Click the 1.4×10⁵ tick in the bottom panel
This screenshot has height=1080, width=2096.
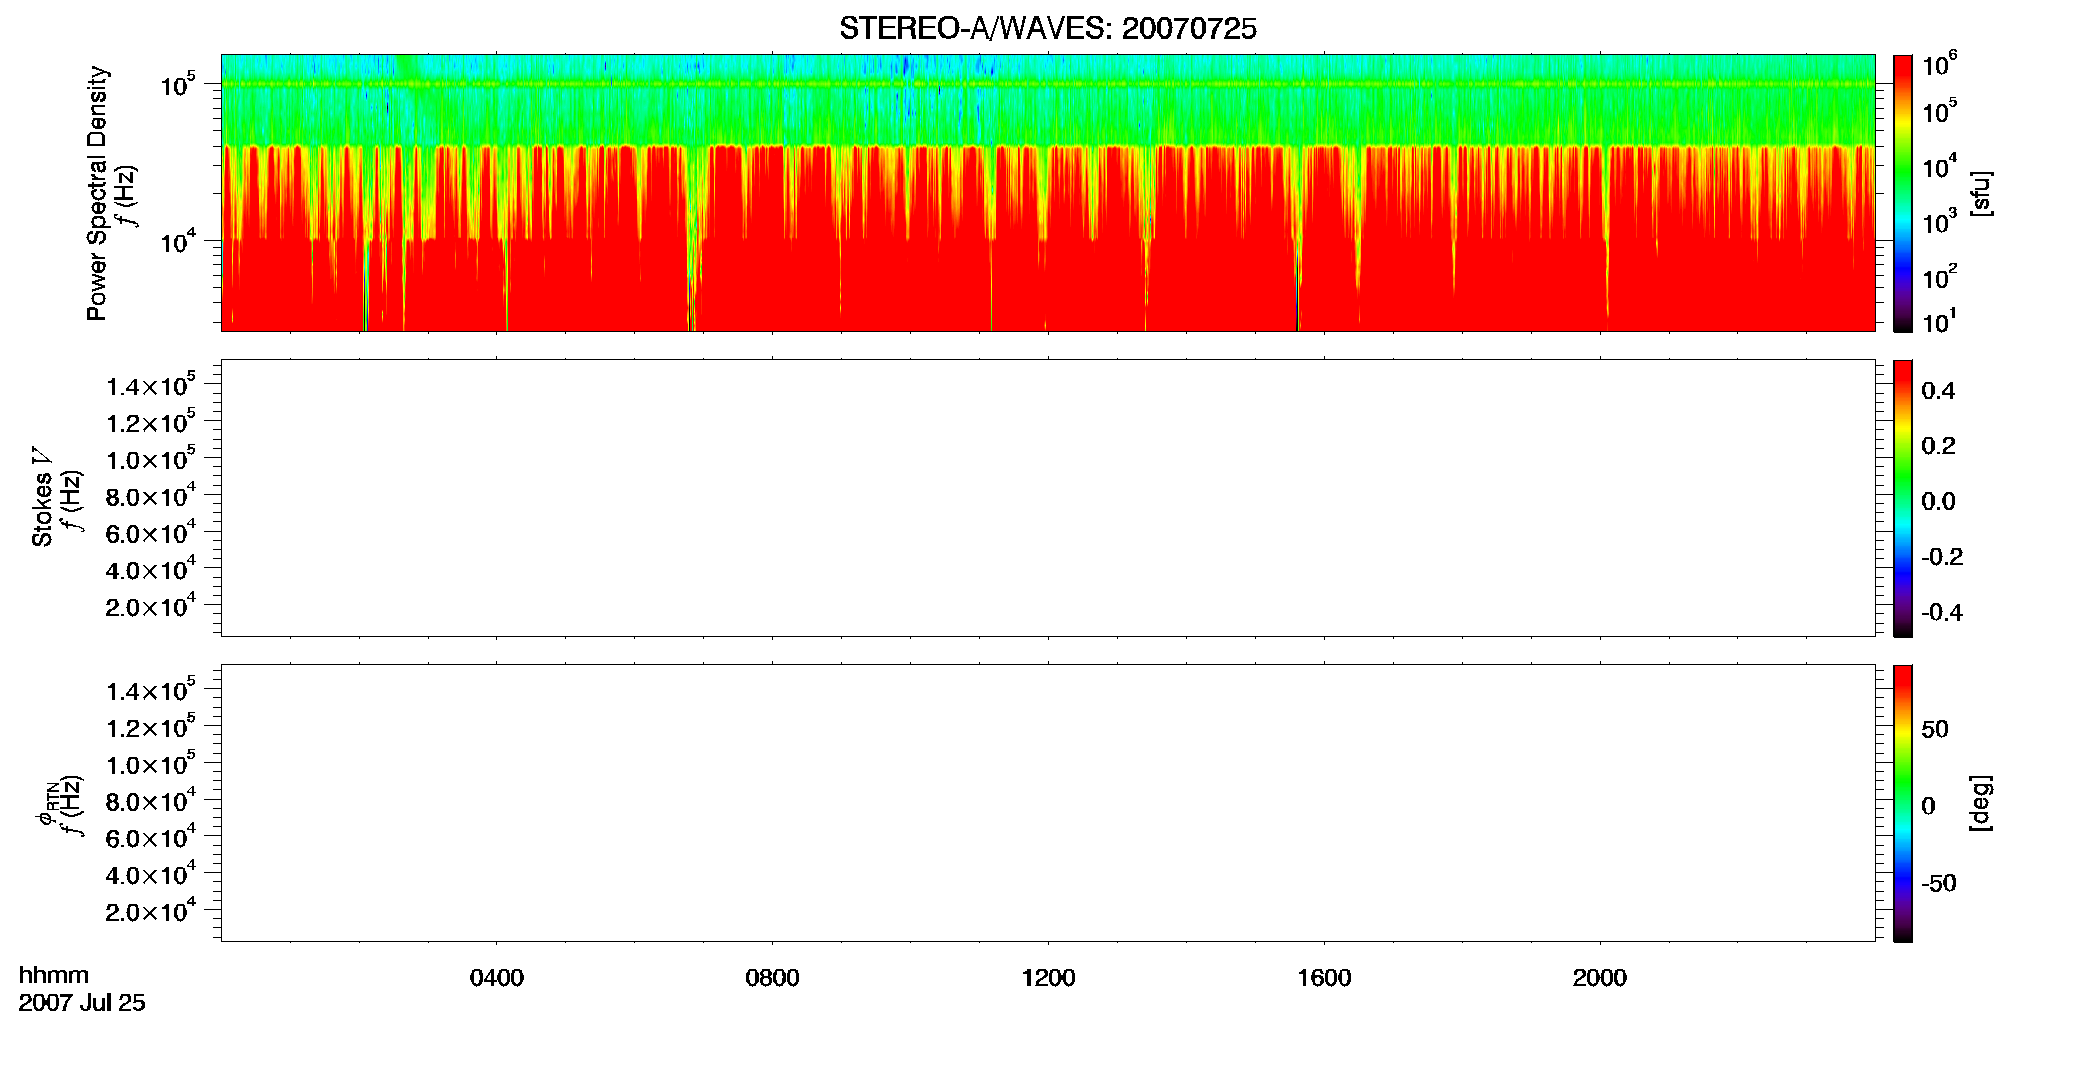(151, 691)
